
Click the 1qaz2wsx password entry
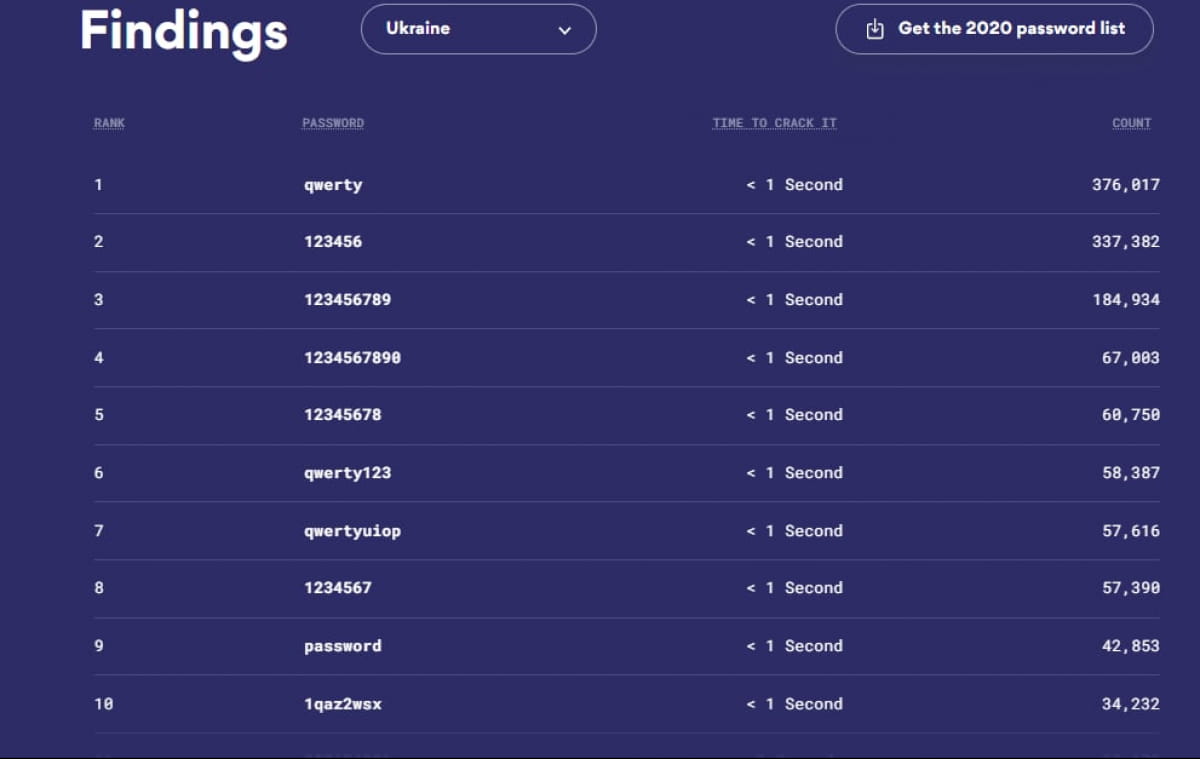(342, 704)
